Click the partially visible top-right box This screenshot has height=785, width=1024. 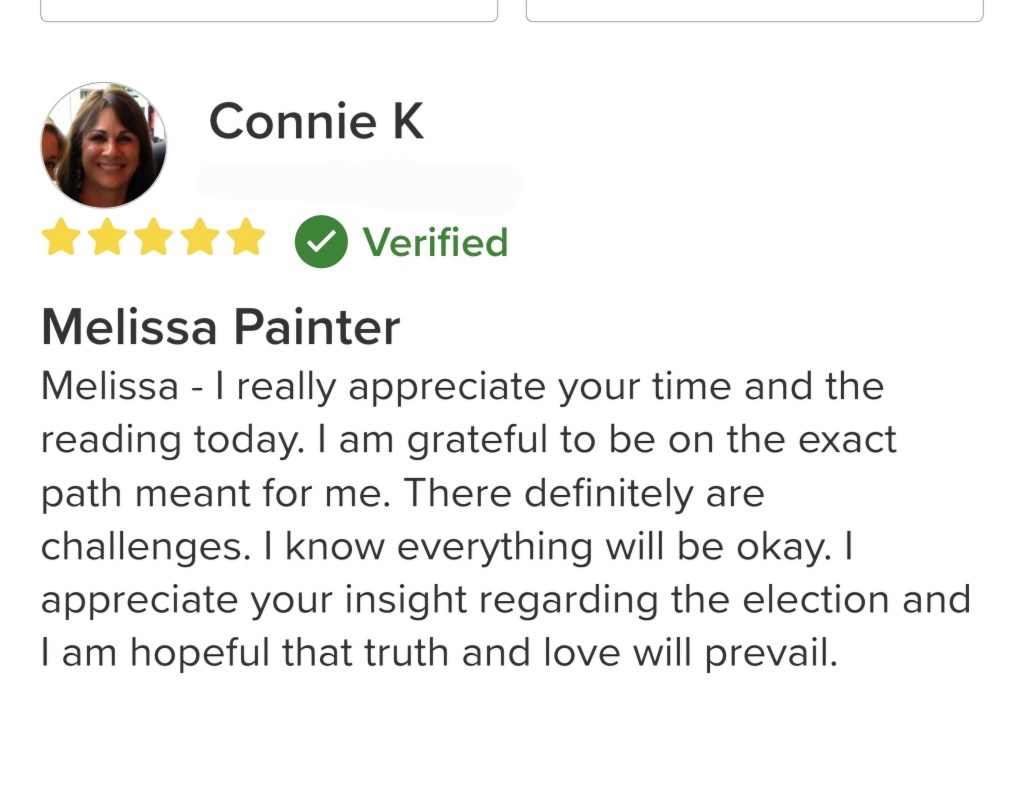coord(754,10)
